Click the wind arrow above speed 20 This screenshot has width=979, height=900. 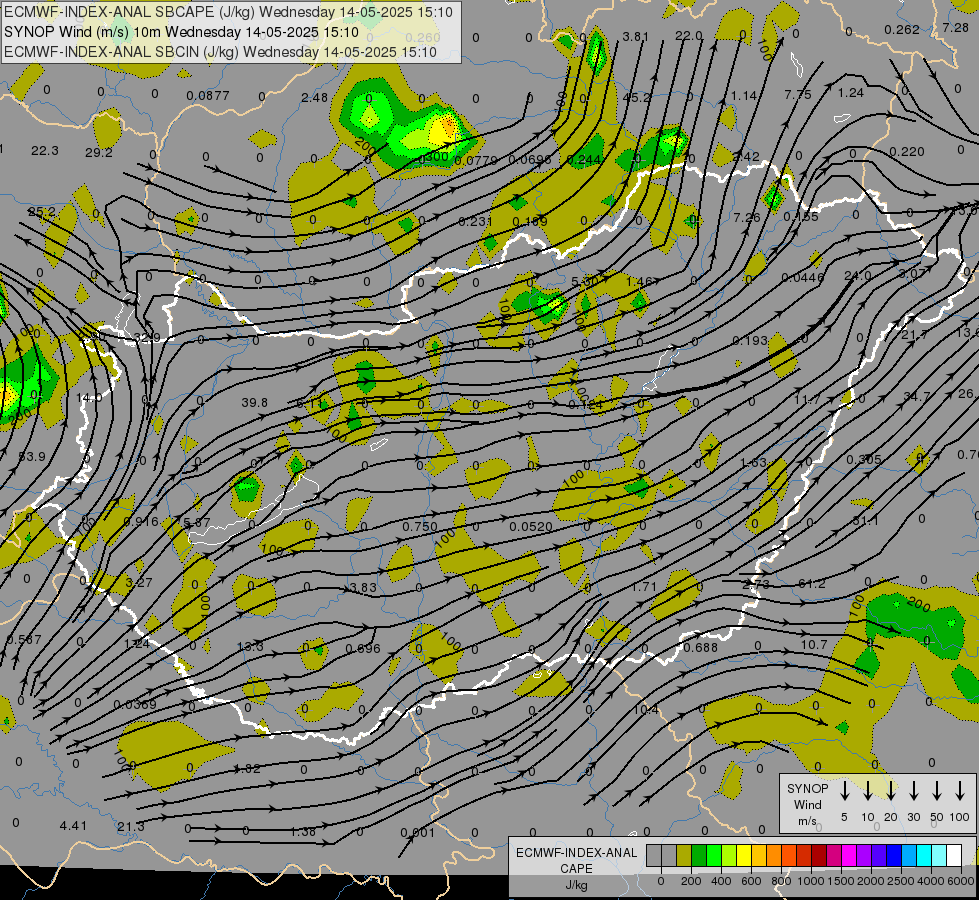(890, 791)
